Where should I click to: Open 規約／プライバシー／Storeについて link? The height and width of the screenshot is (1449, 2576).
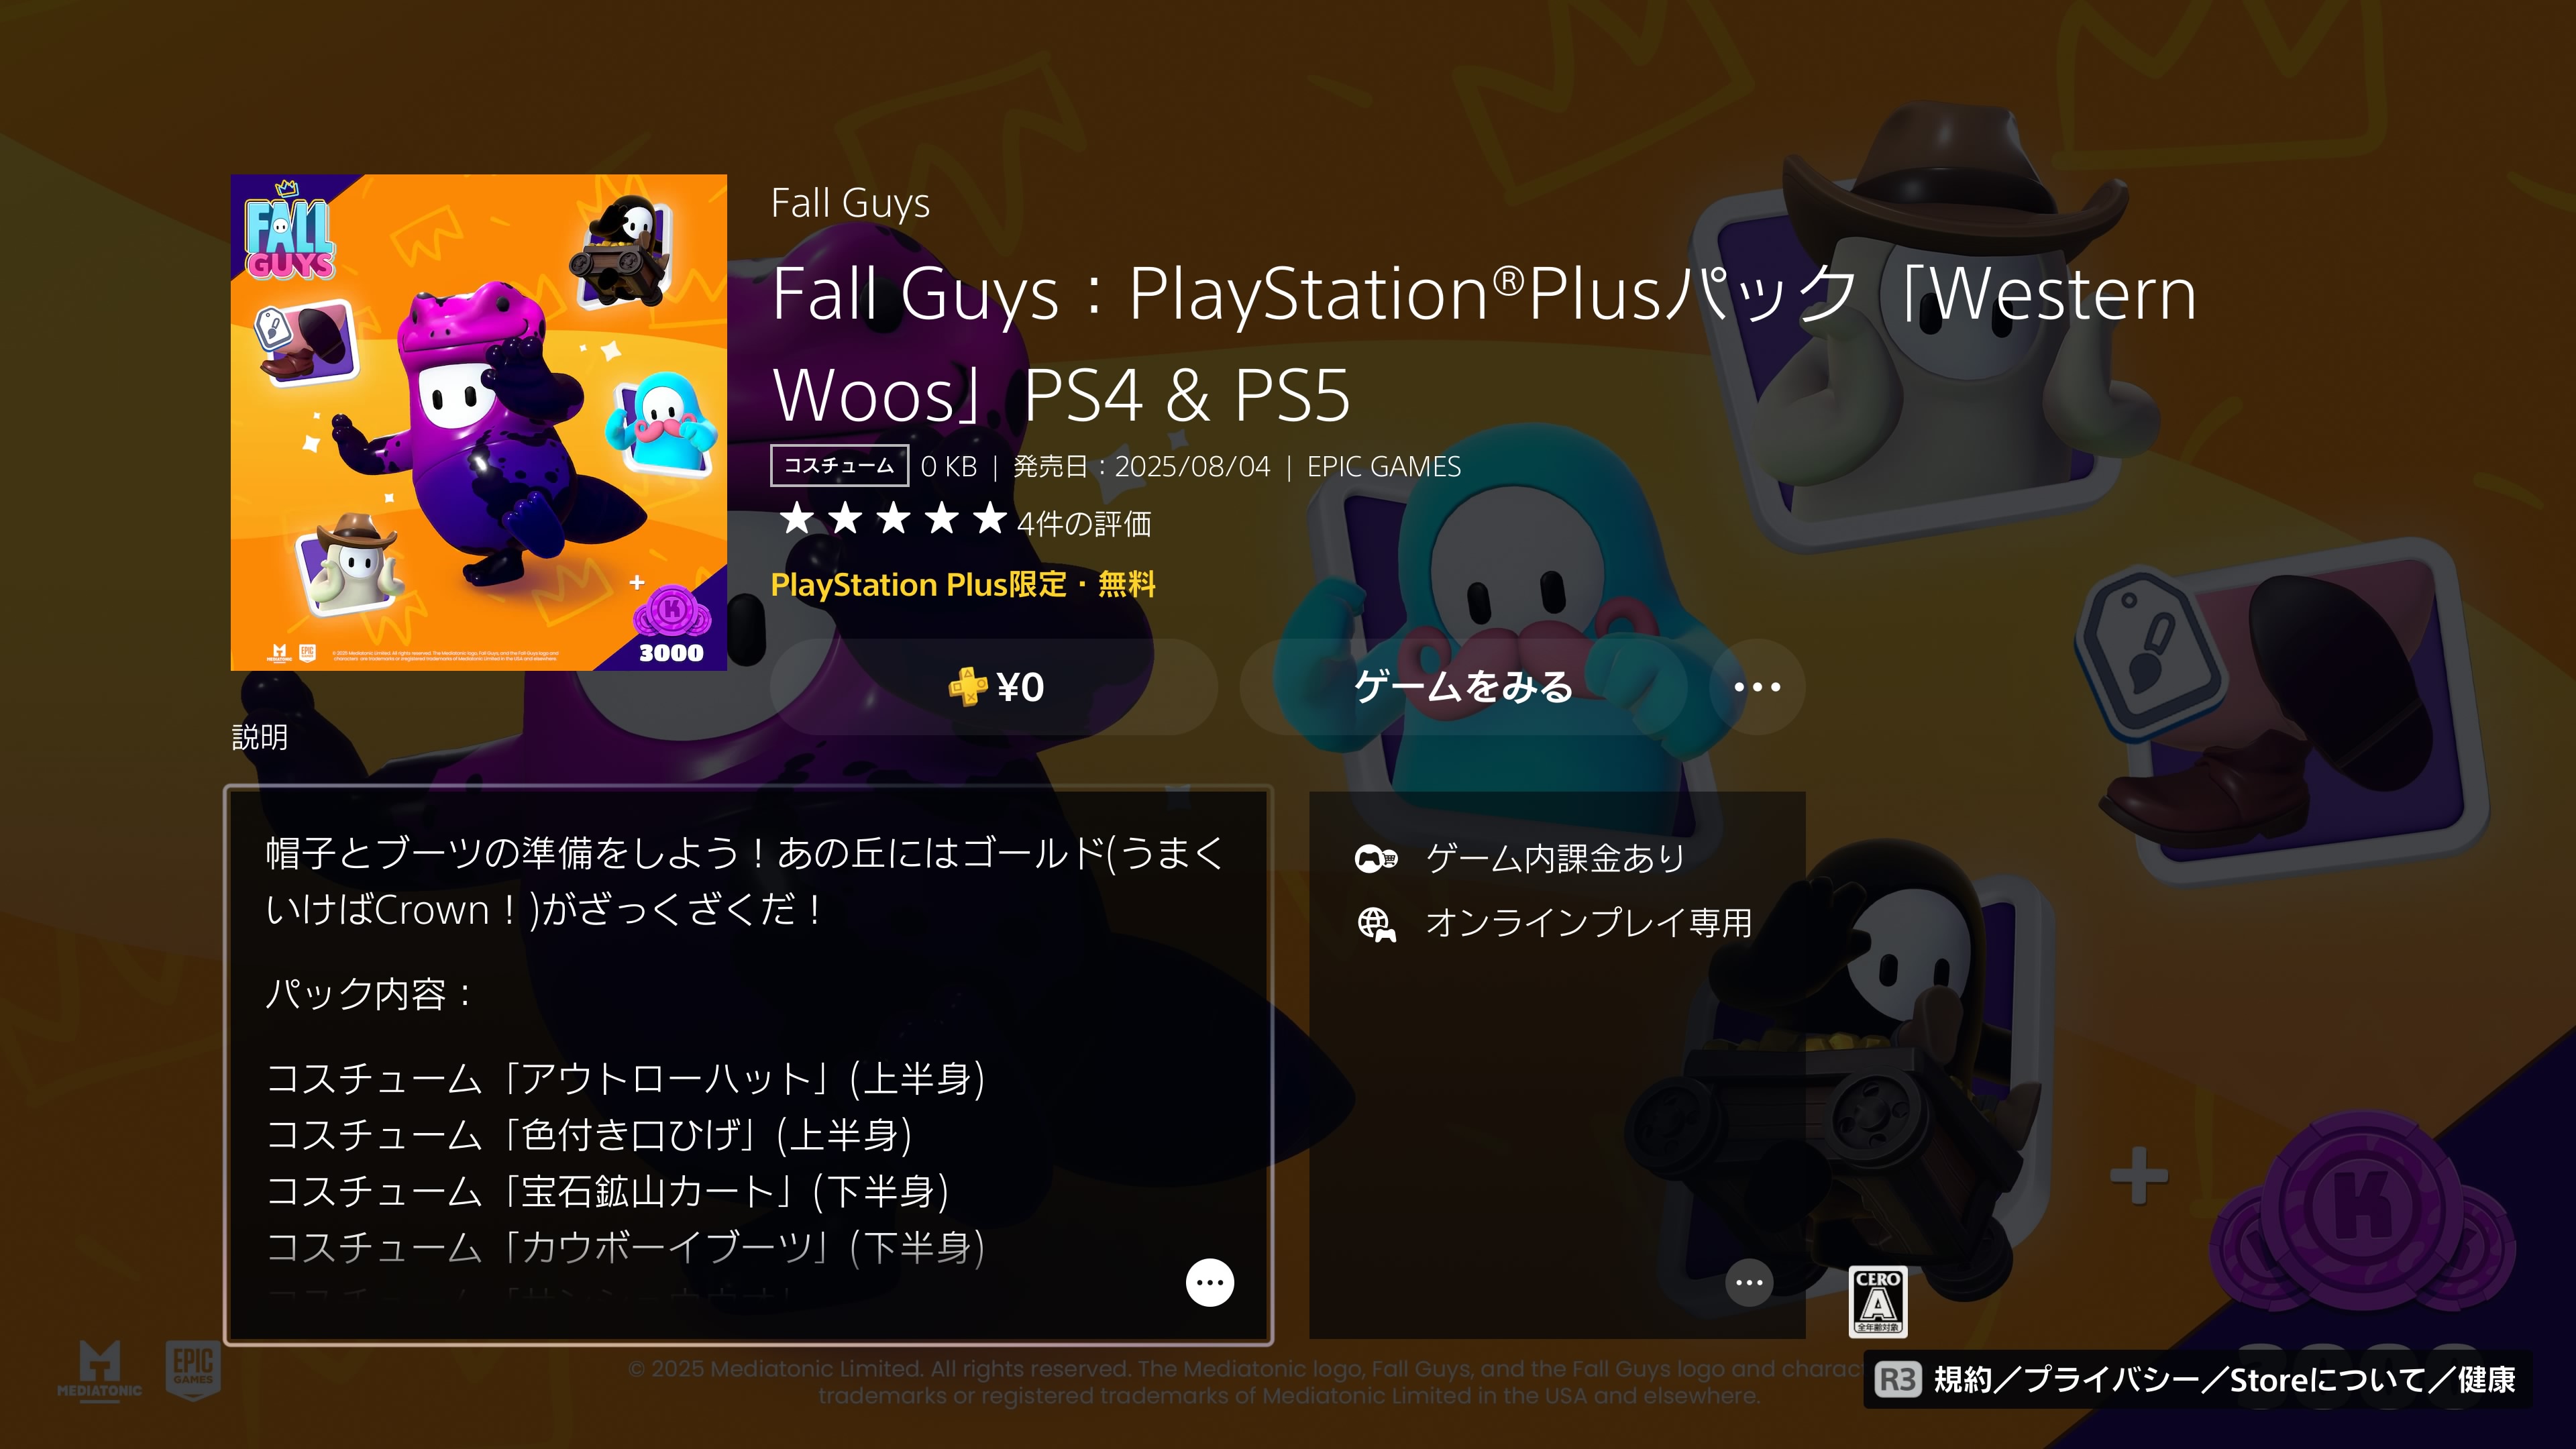(2224, 1380)
